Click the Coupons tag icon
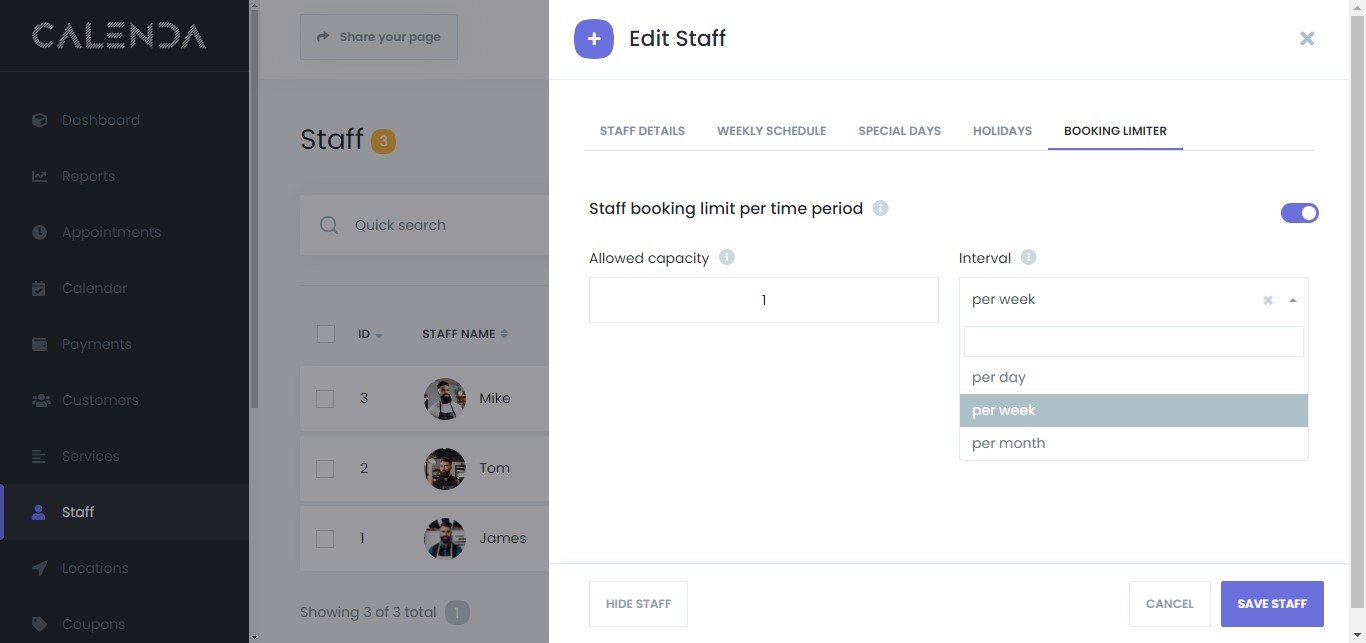The width and height of the screenshot is (1366, 643). 40,624
